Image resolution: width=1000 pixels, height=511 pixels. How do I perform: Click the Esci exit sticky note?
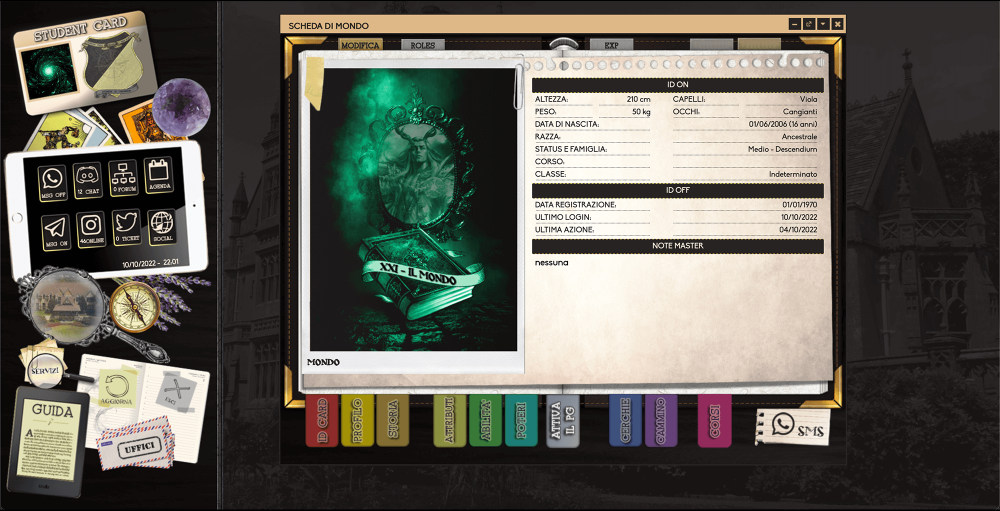click(174, 391)
